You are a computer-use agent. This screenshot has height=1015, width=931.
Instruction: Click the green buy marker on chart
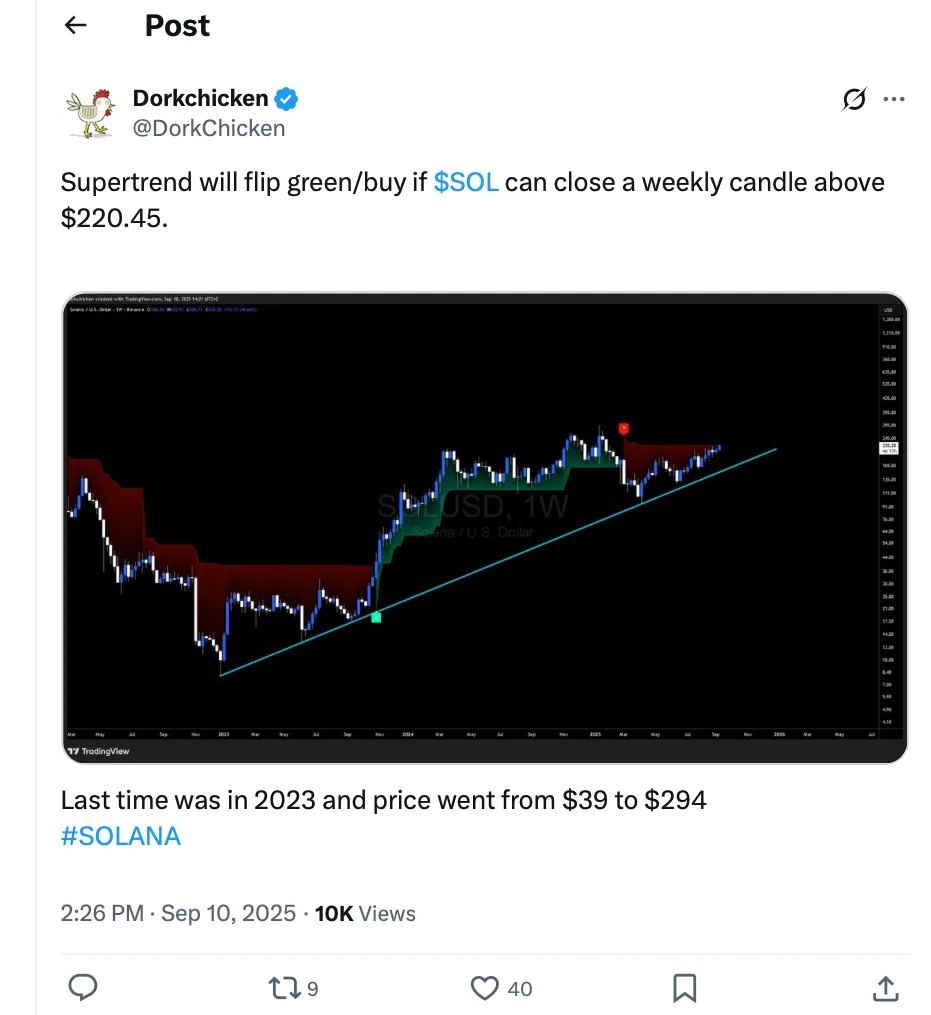[x=376, y=618]
